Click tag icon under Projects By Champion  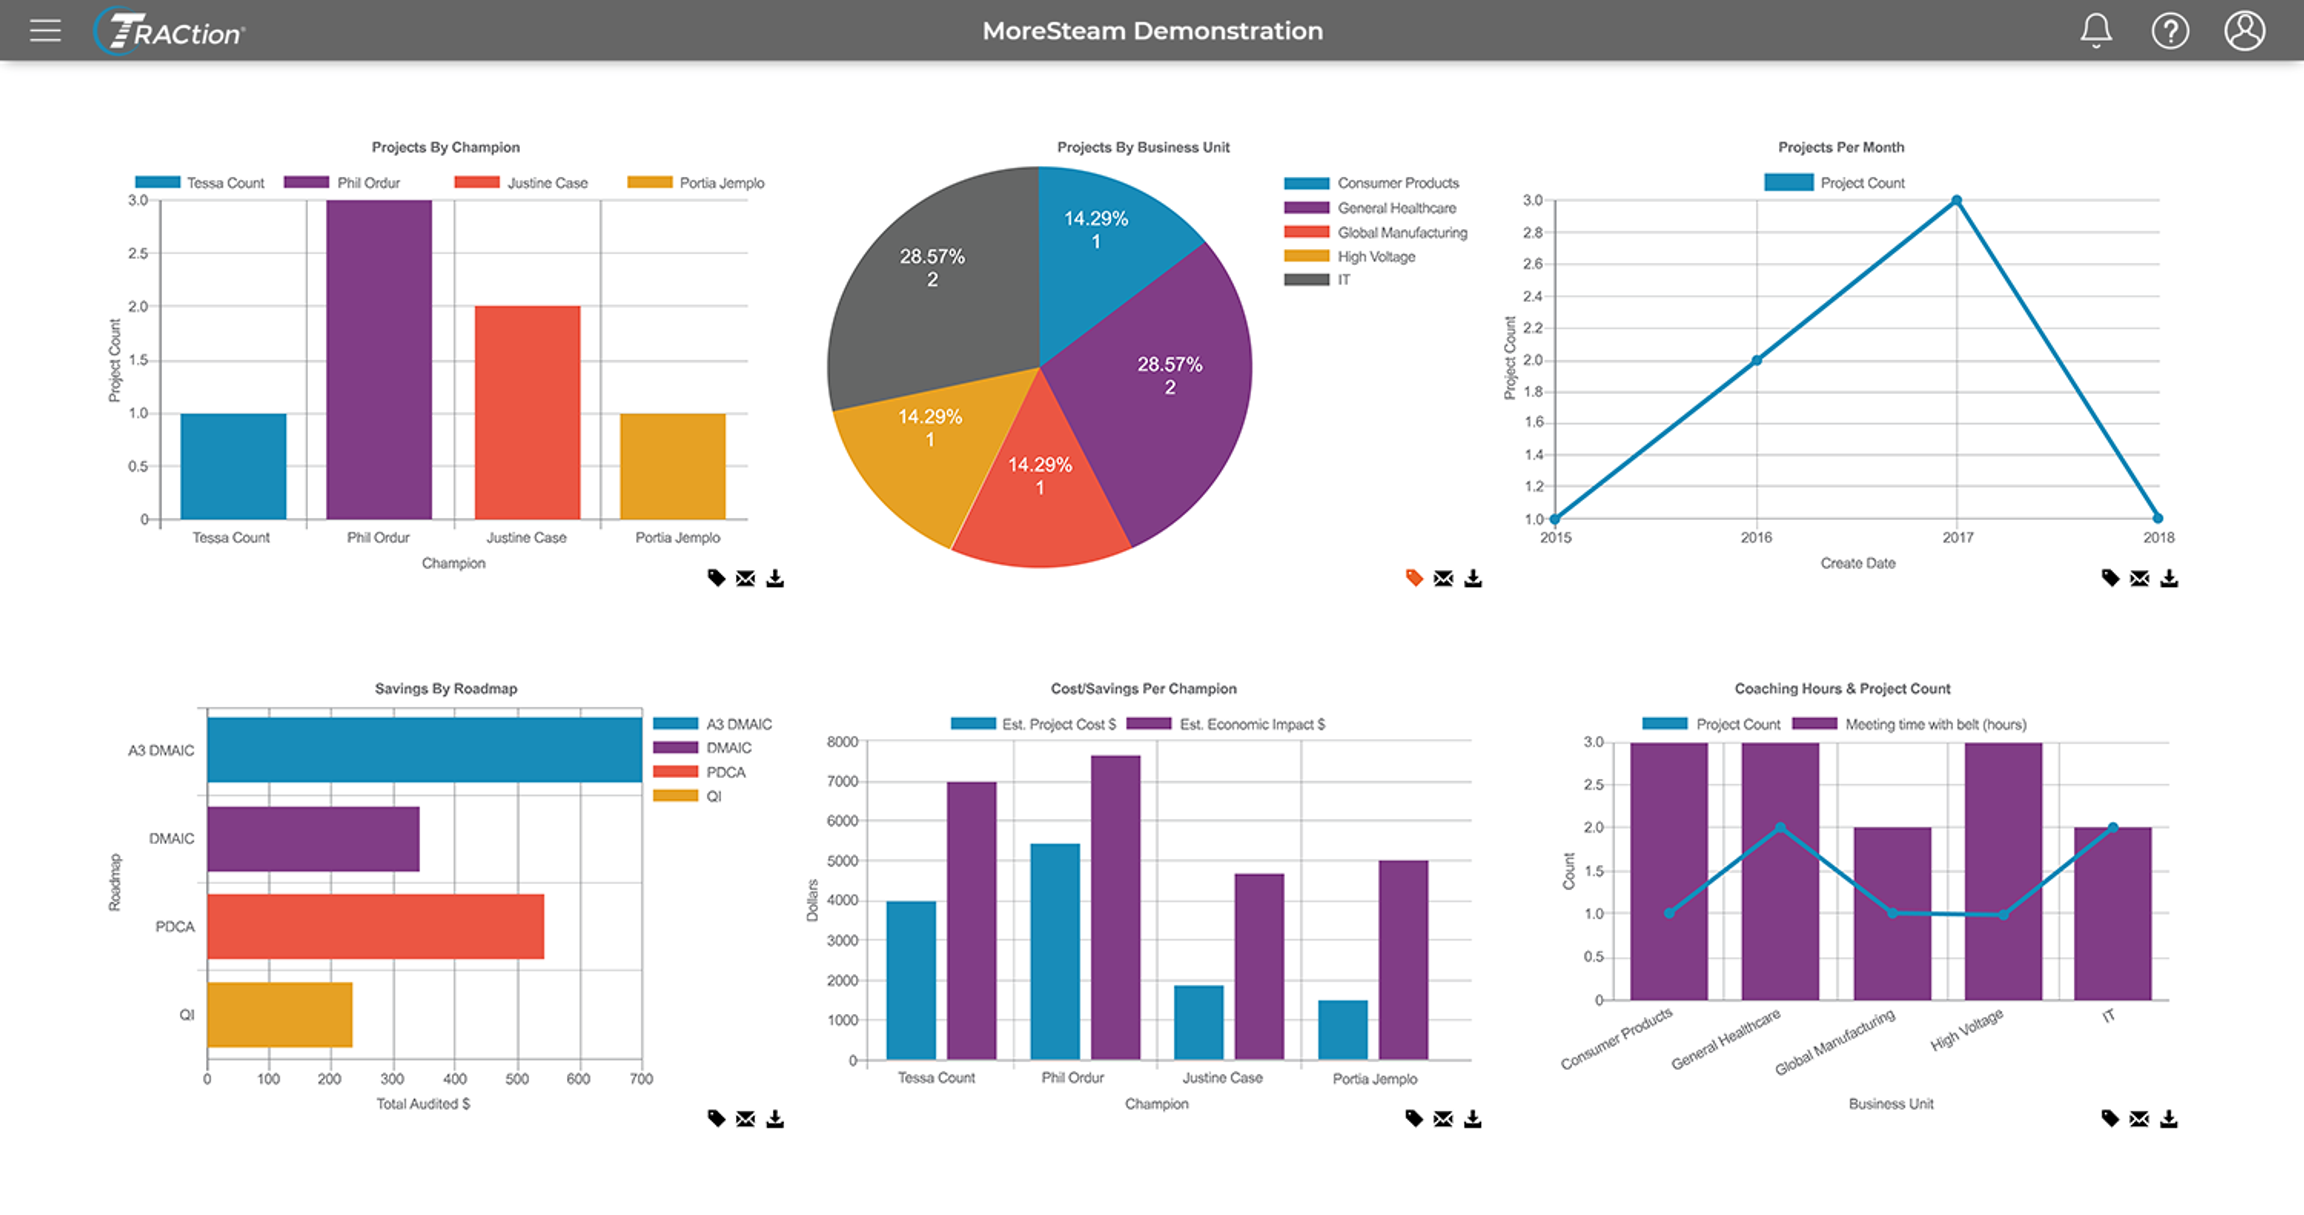coord(716,578)
